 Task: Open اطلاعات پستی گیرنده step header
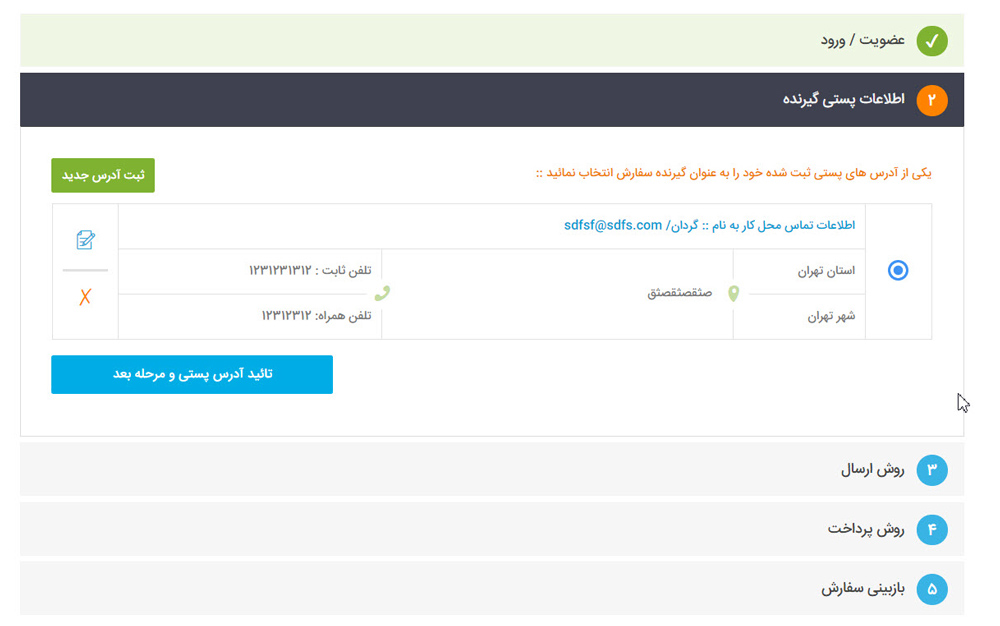pyautogui.click(x=492, y=100)
